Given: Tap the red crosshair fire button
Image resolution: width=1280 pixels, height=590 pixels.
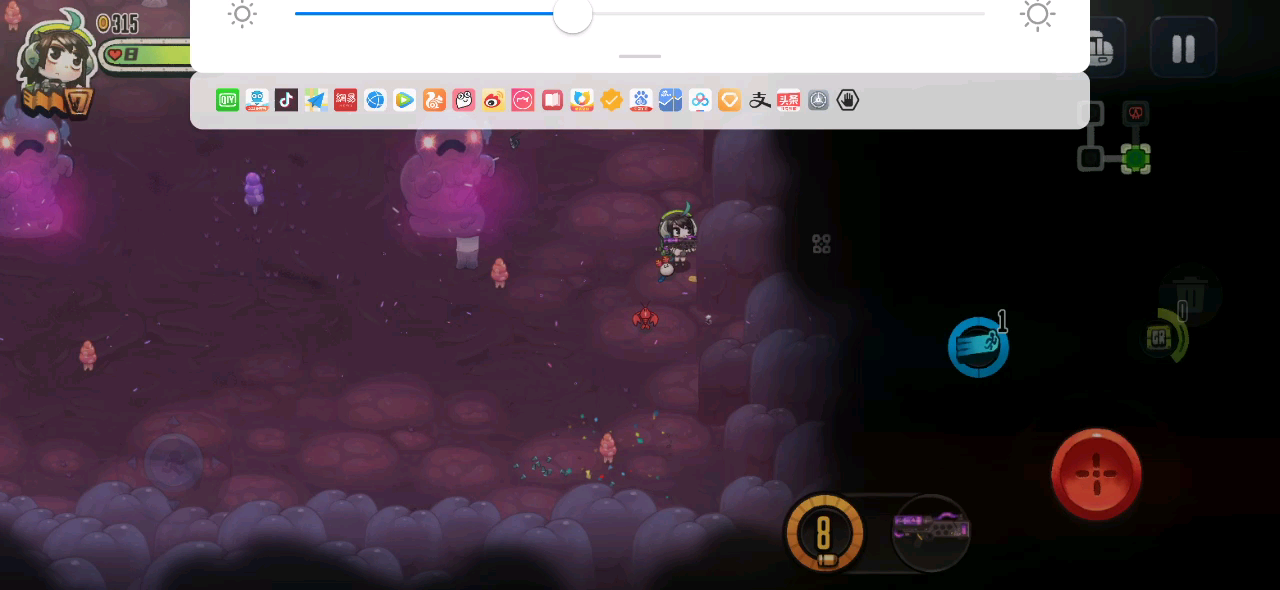Looking at the screenshot, I should pyautogui.click(x=1096, y=474).
